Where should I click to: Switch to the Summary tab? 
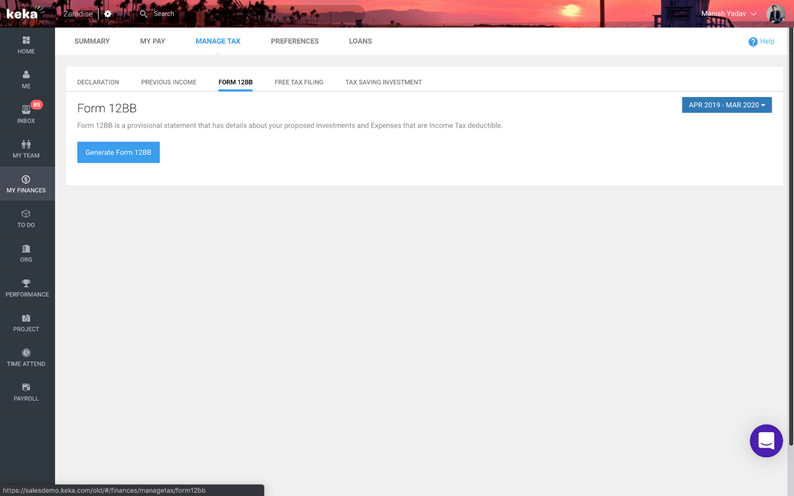(92, 41)
